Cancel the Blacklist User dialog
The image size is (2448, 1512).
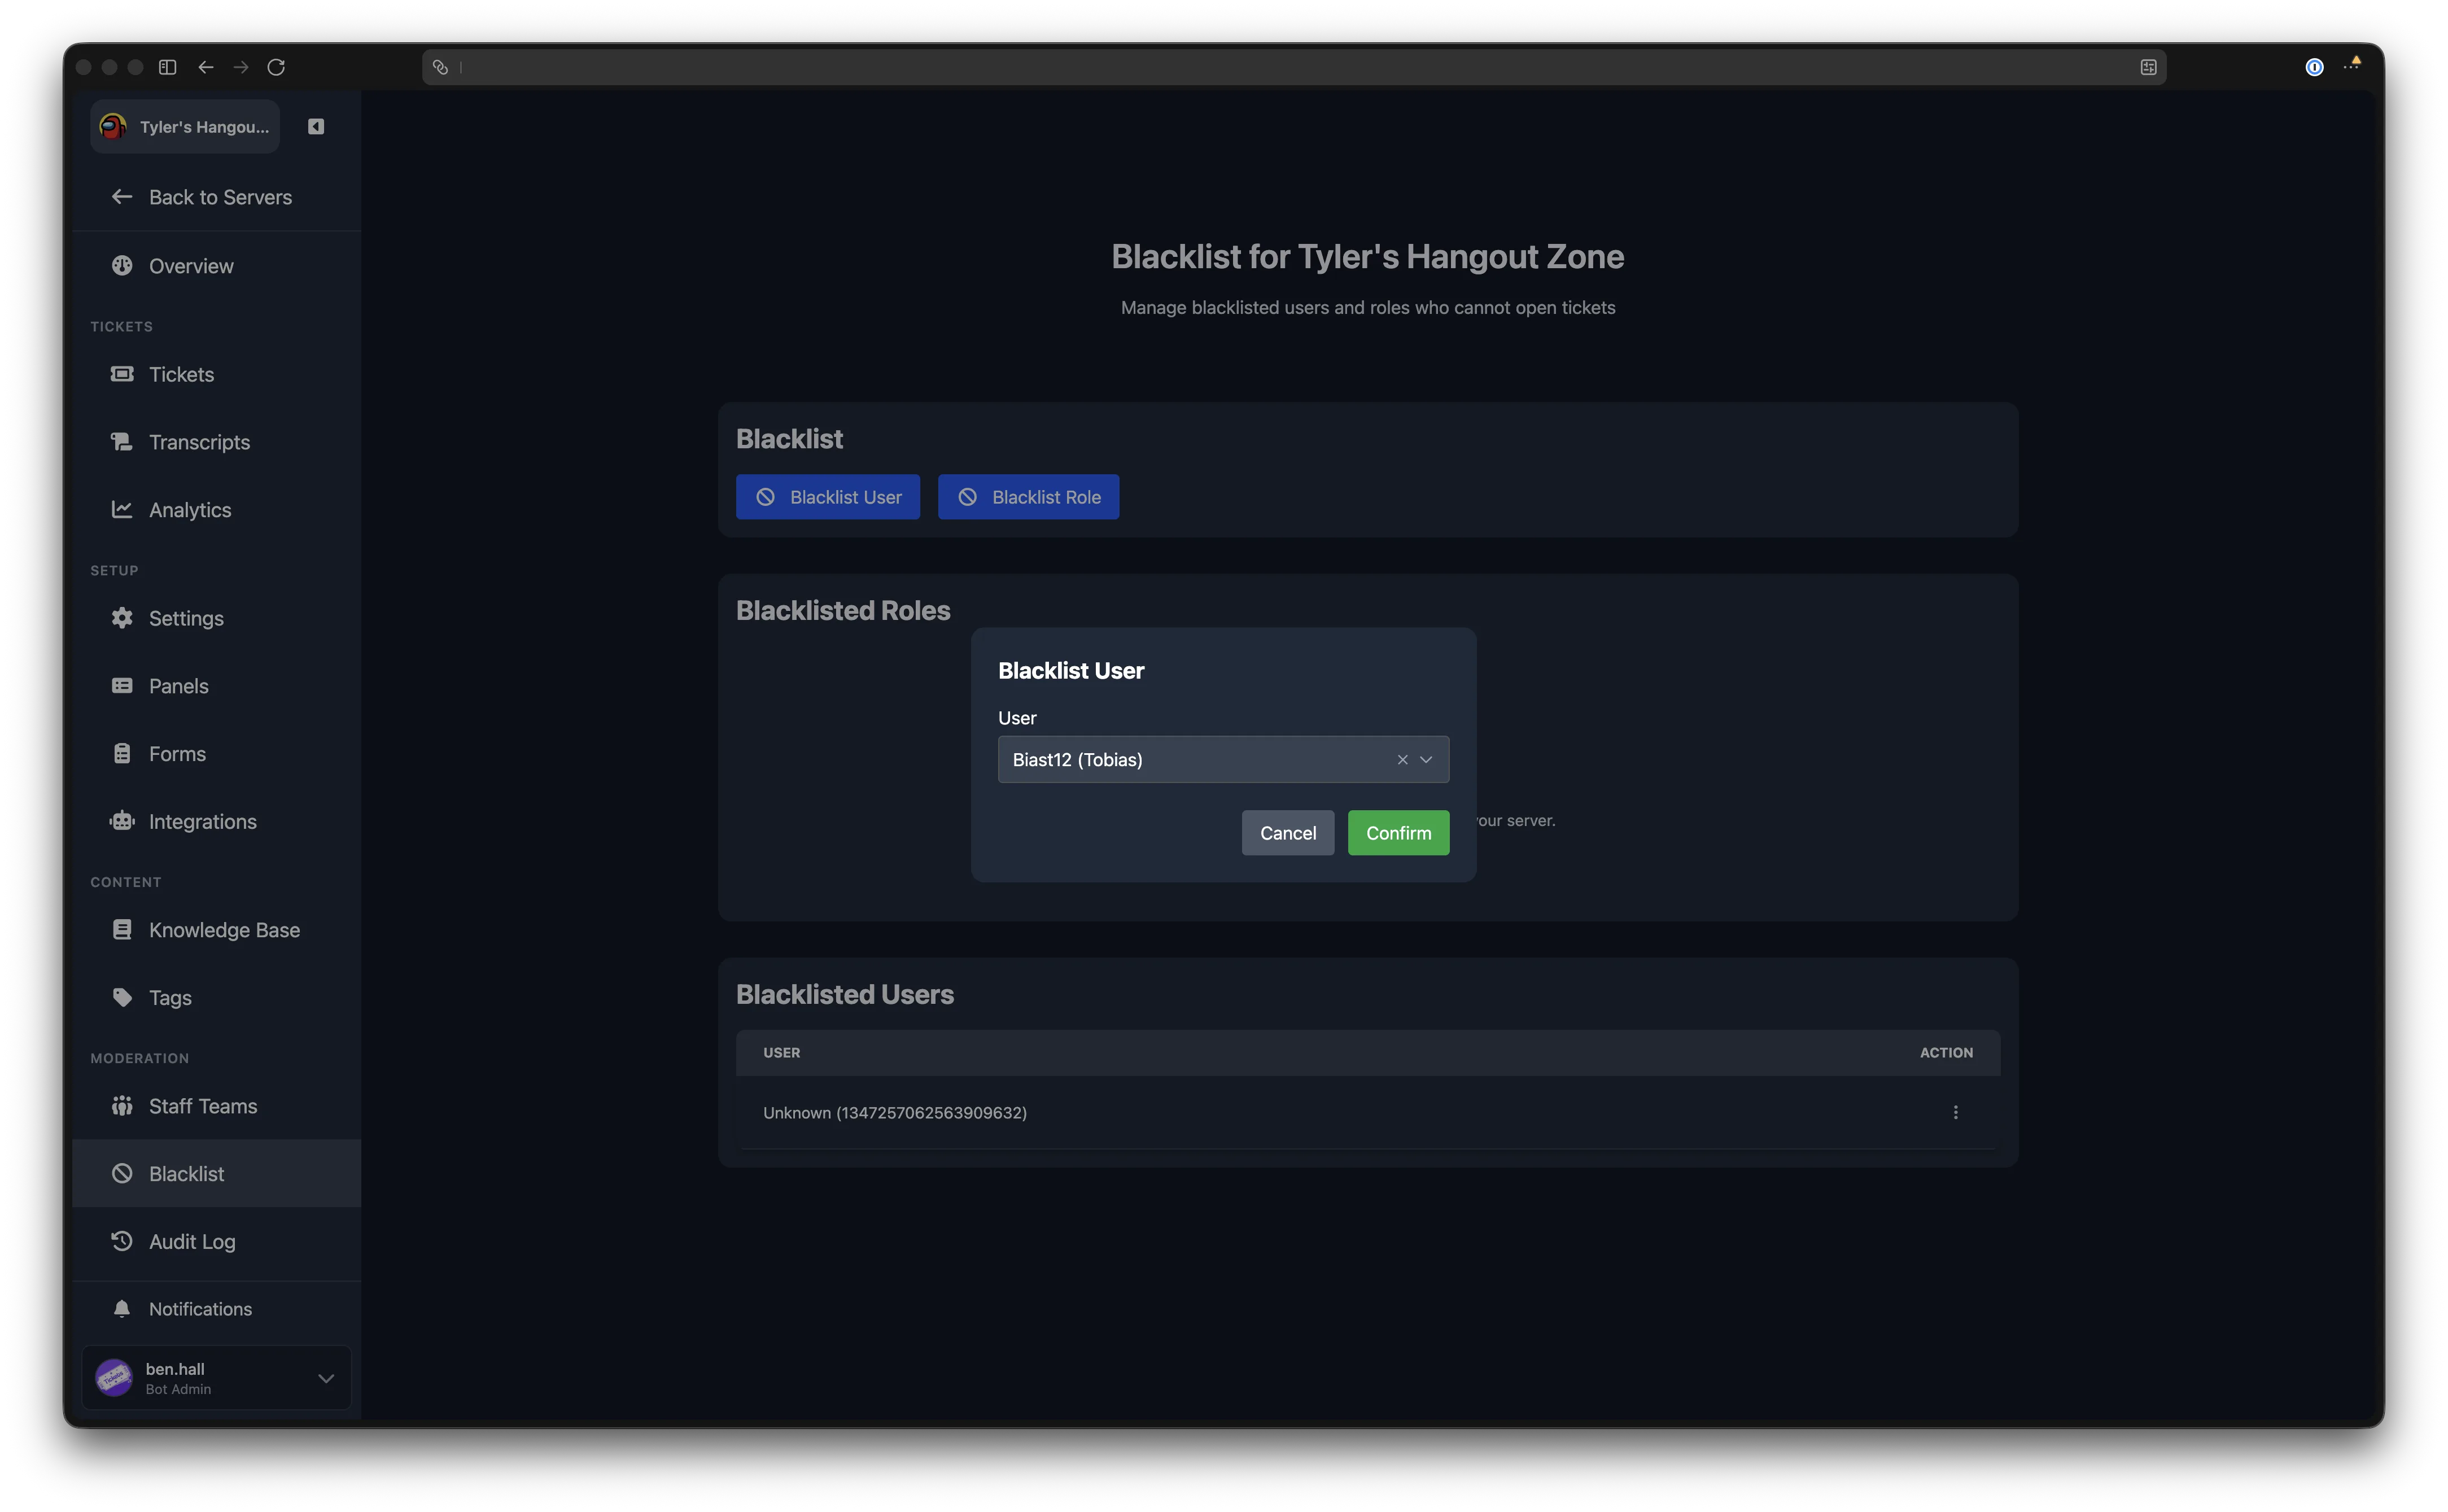[x=1287, y=833]
